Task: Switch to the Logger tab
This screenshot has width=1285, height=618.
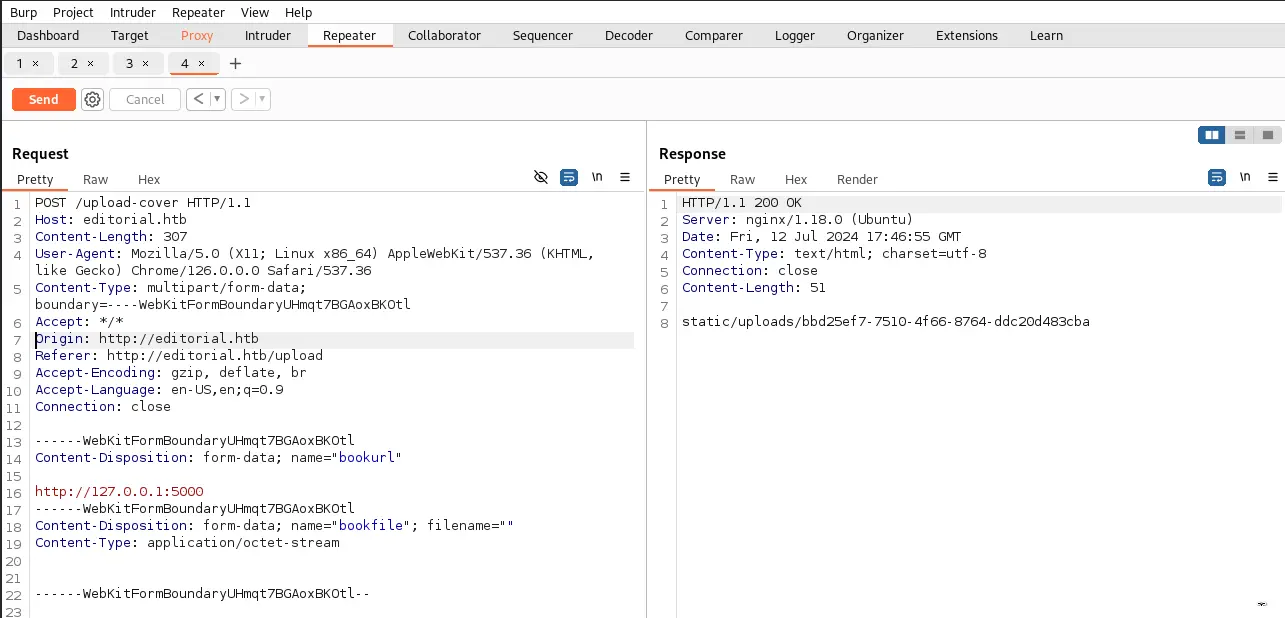Action: 795,35
